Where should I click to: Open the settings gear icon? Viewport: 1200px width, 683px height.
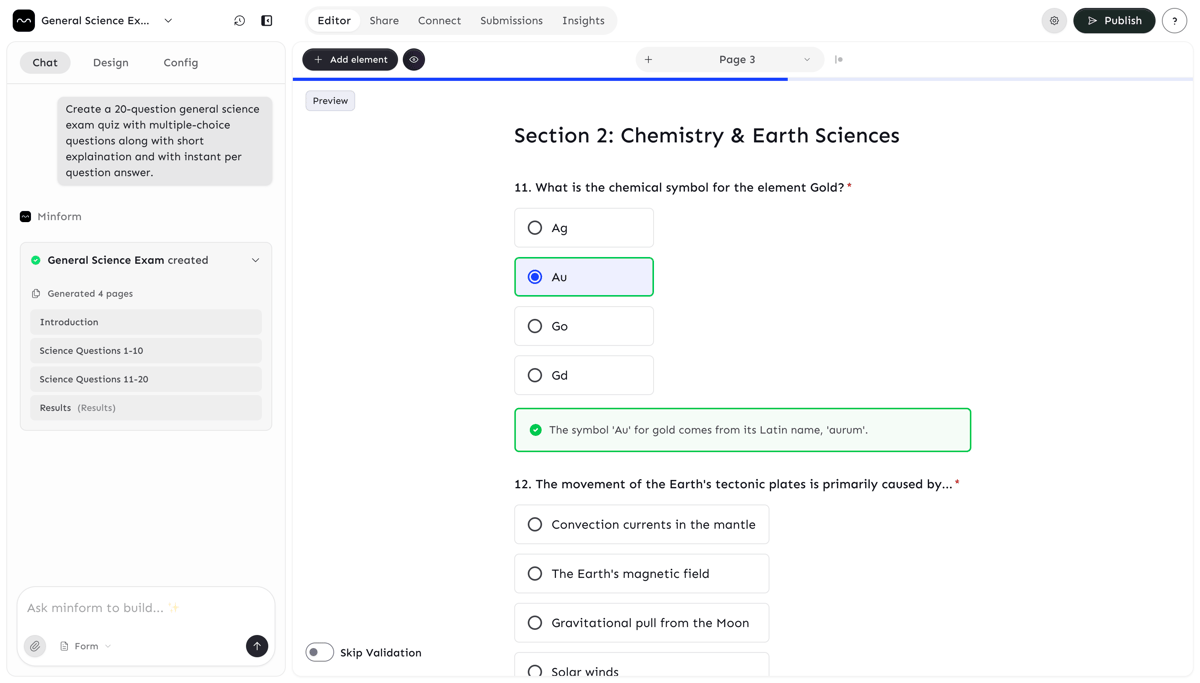(x=1054, y=21)
